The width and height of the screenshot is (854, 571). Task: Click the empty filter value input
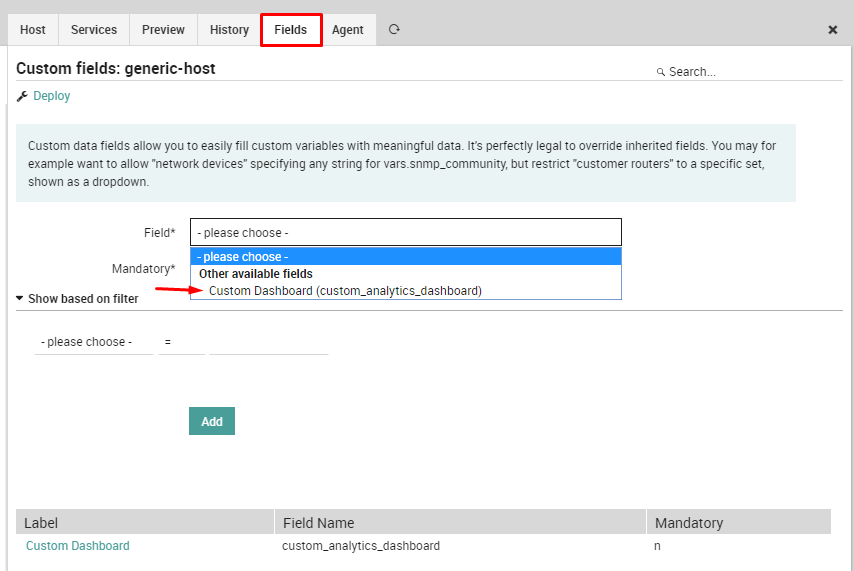point(268,342)
